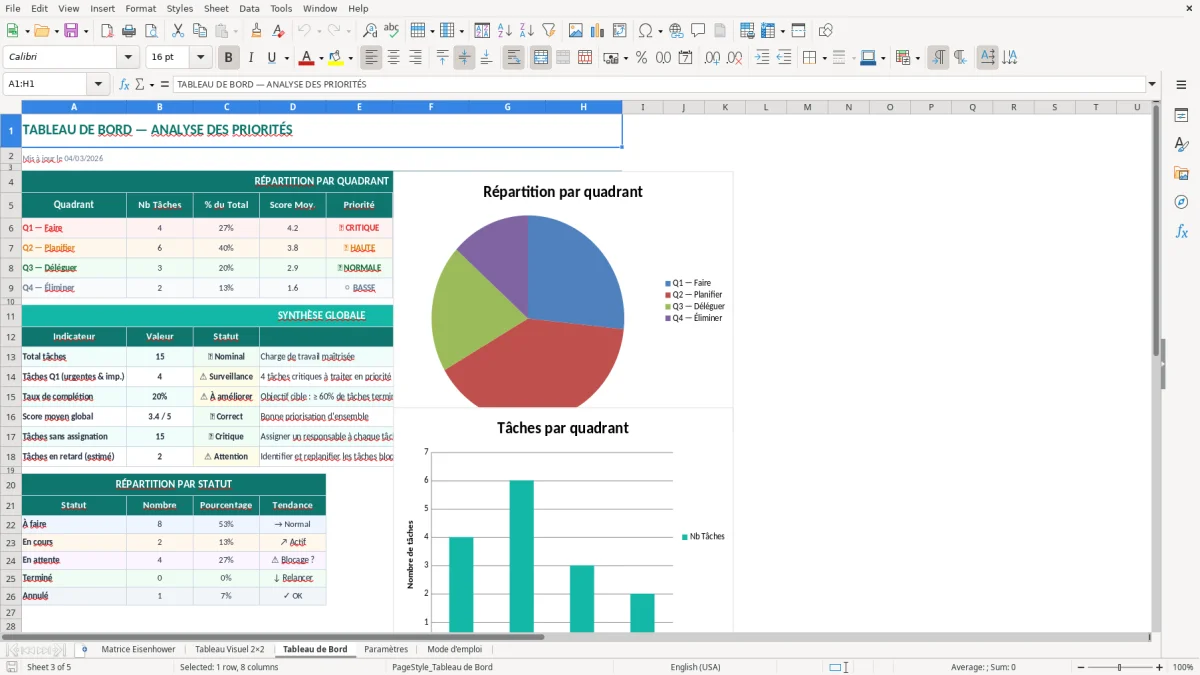Viewport: 1200px width, 675px height.
Task: Click inside the formula input line
Action: pyautogui.click(x=659, y=84)
